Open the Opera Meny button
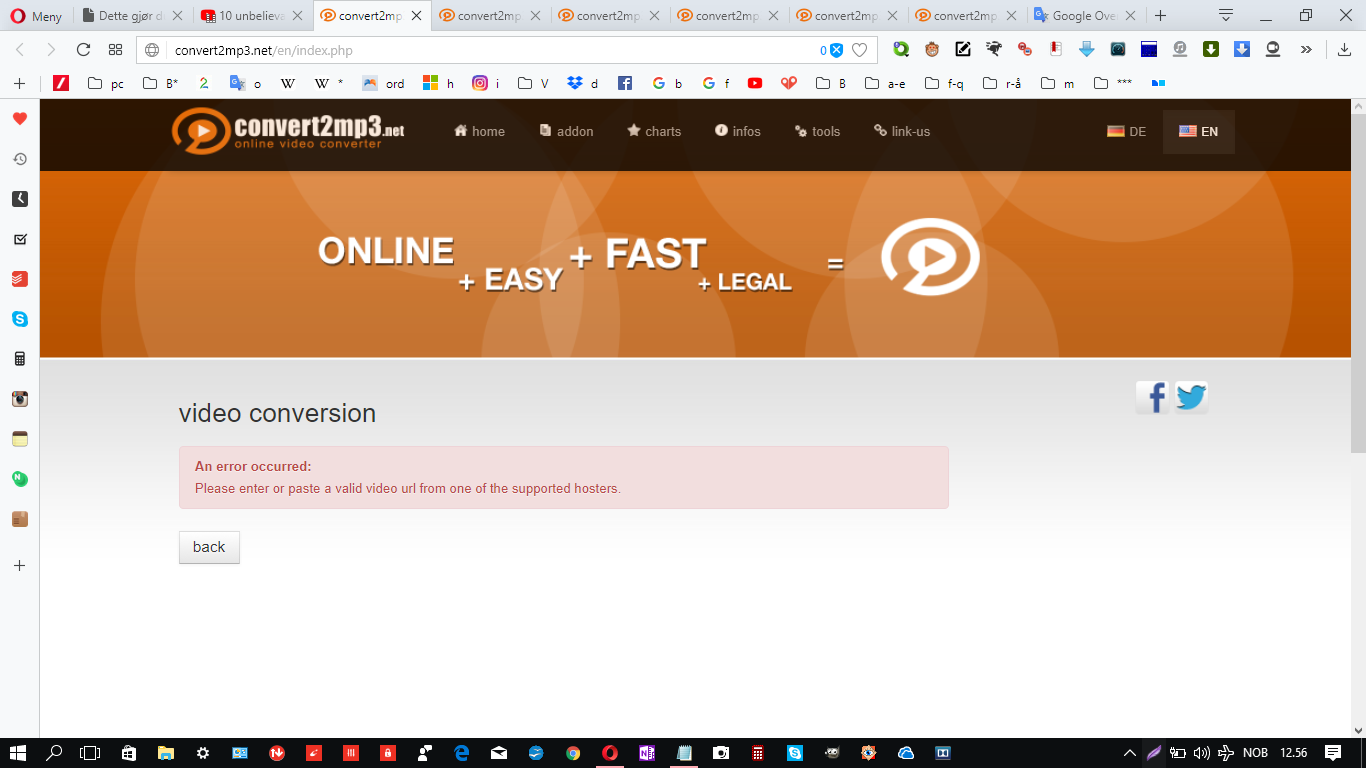 pos(35,16)
